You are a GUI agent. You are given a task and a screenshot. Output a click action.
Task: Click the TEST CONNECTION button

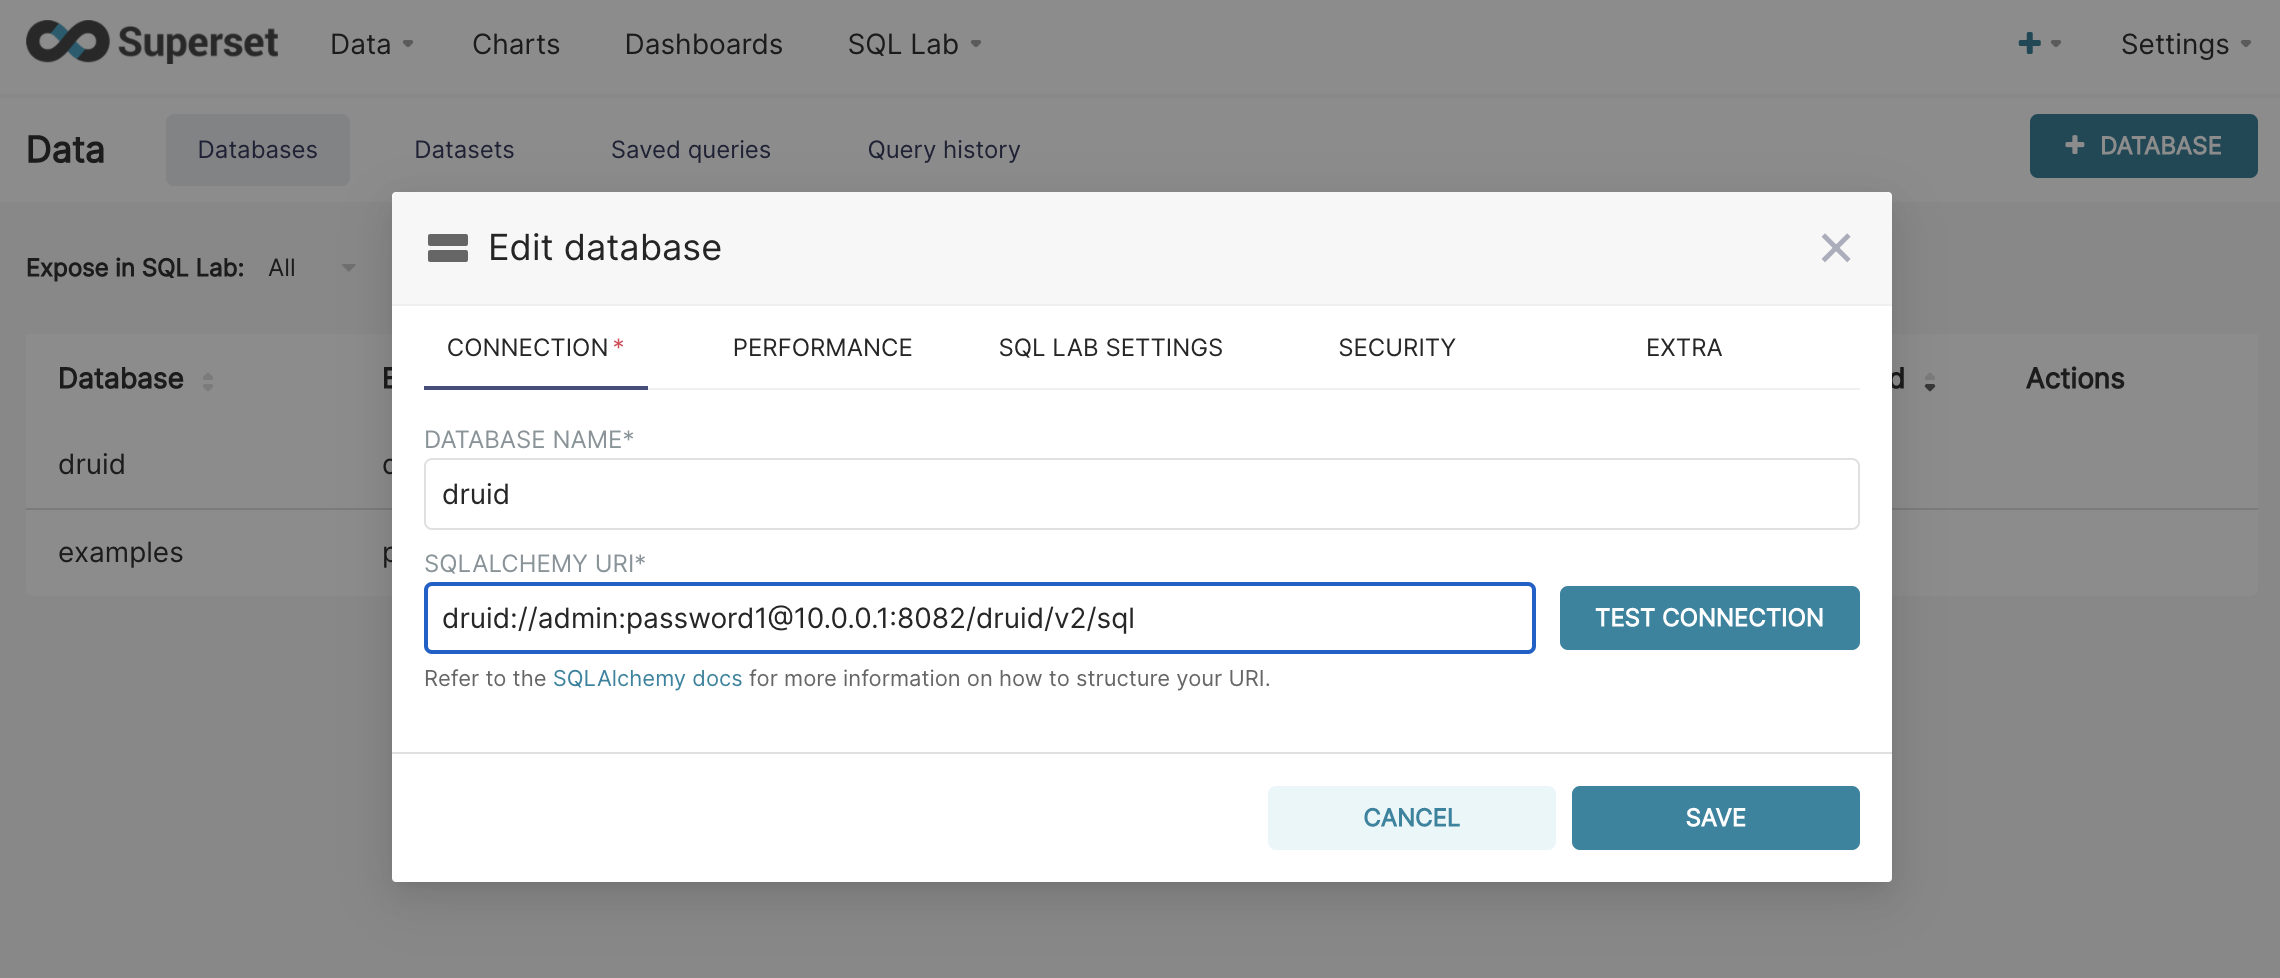[x=1709, y=617]
